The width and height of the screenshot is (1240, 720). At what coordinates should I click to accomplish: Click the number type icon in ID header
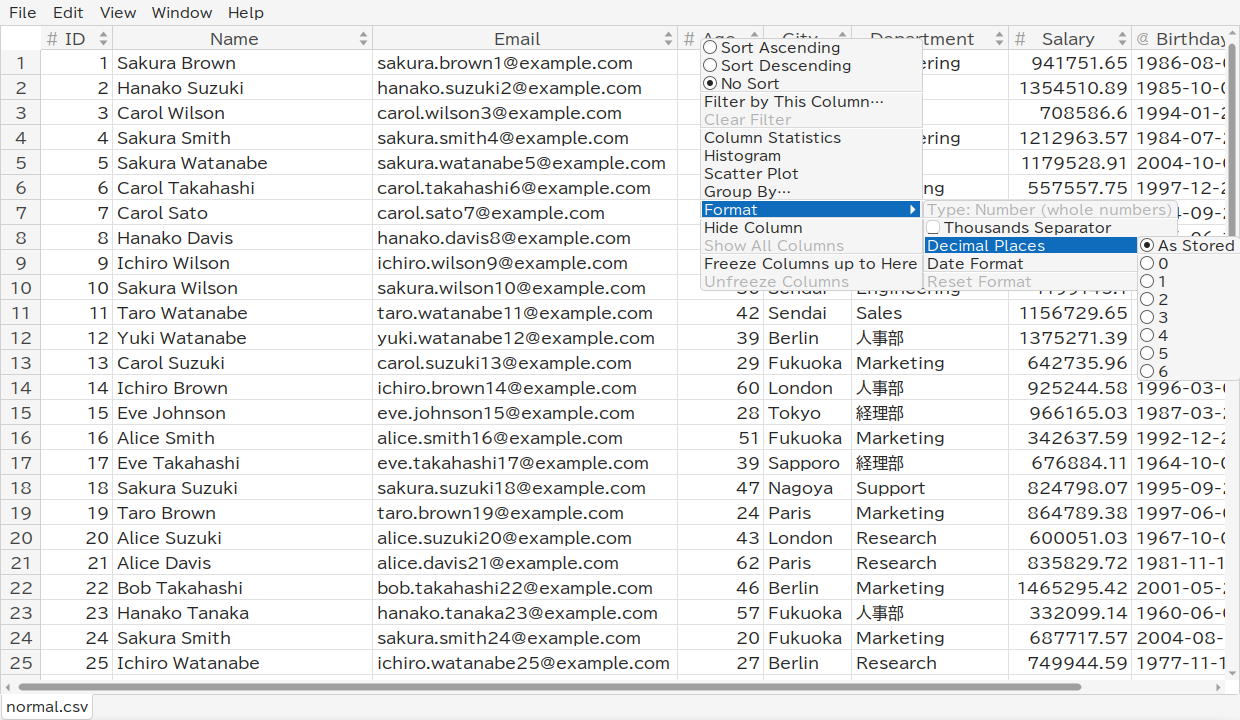(52, 39)
